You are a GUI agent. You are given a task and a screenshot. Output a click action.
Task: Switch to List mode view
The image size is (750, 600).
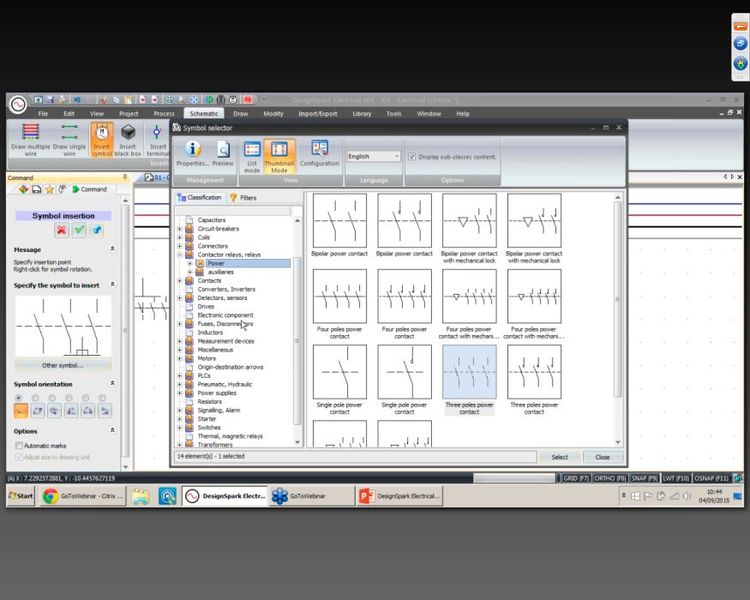coord(252,156)
